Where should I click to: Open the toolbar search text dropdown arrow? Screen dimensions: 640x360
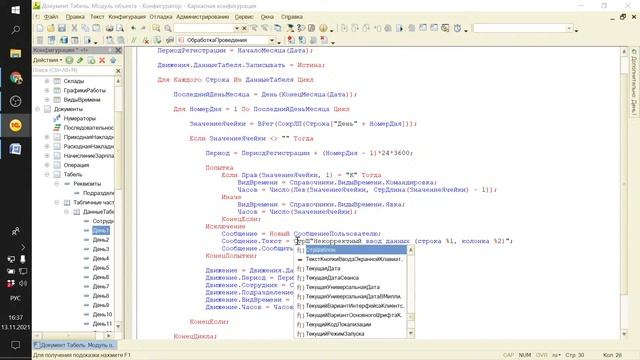[236, 28]
